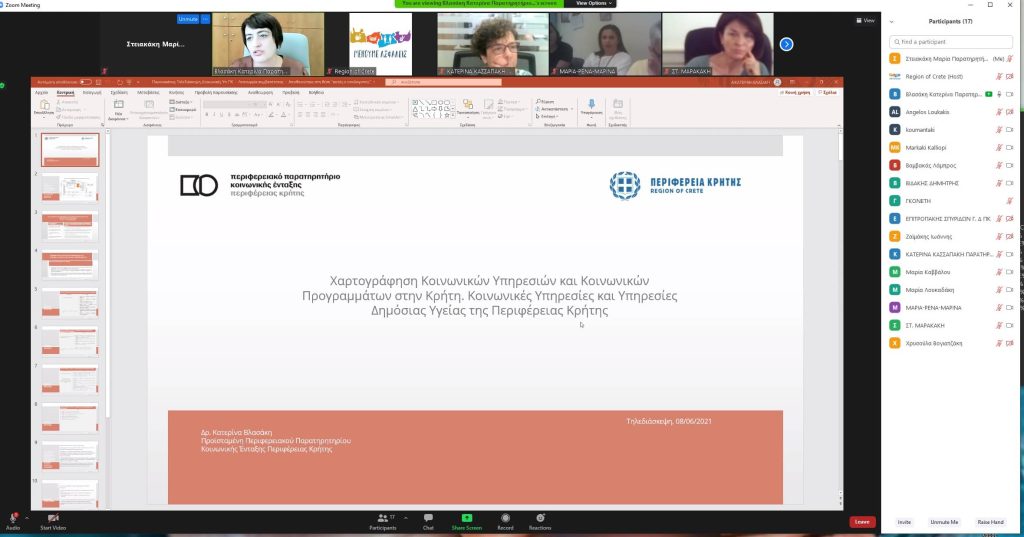This screenshot has width=1024, height=537.
Task: Click the green Share Screen icon
Action: pyautogui.click(x=466, y=518)
